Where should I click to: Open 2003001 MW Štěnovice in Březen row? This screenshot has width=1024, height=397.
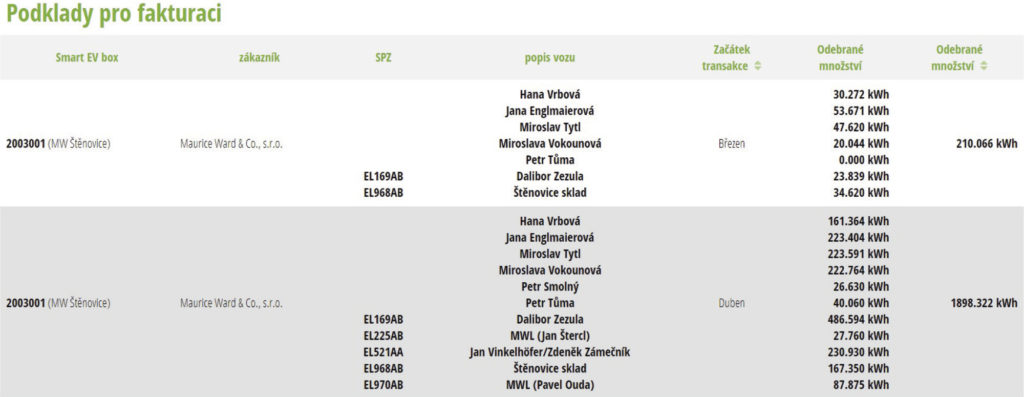(x=58, y=144)
